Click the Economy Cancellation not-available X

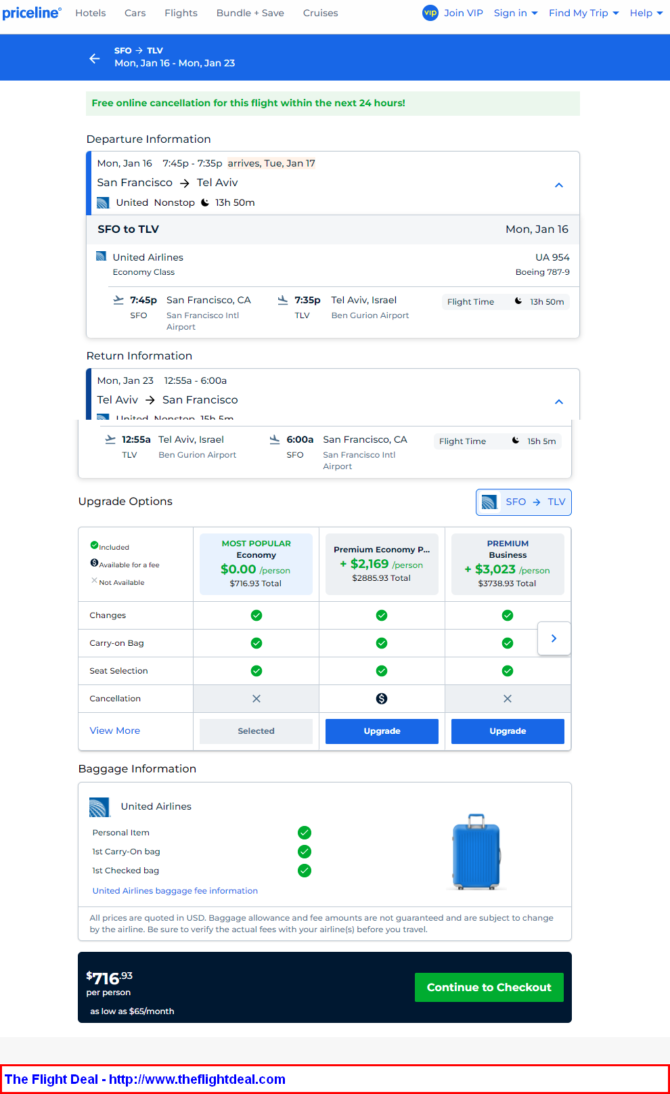[x=256, y=698]
